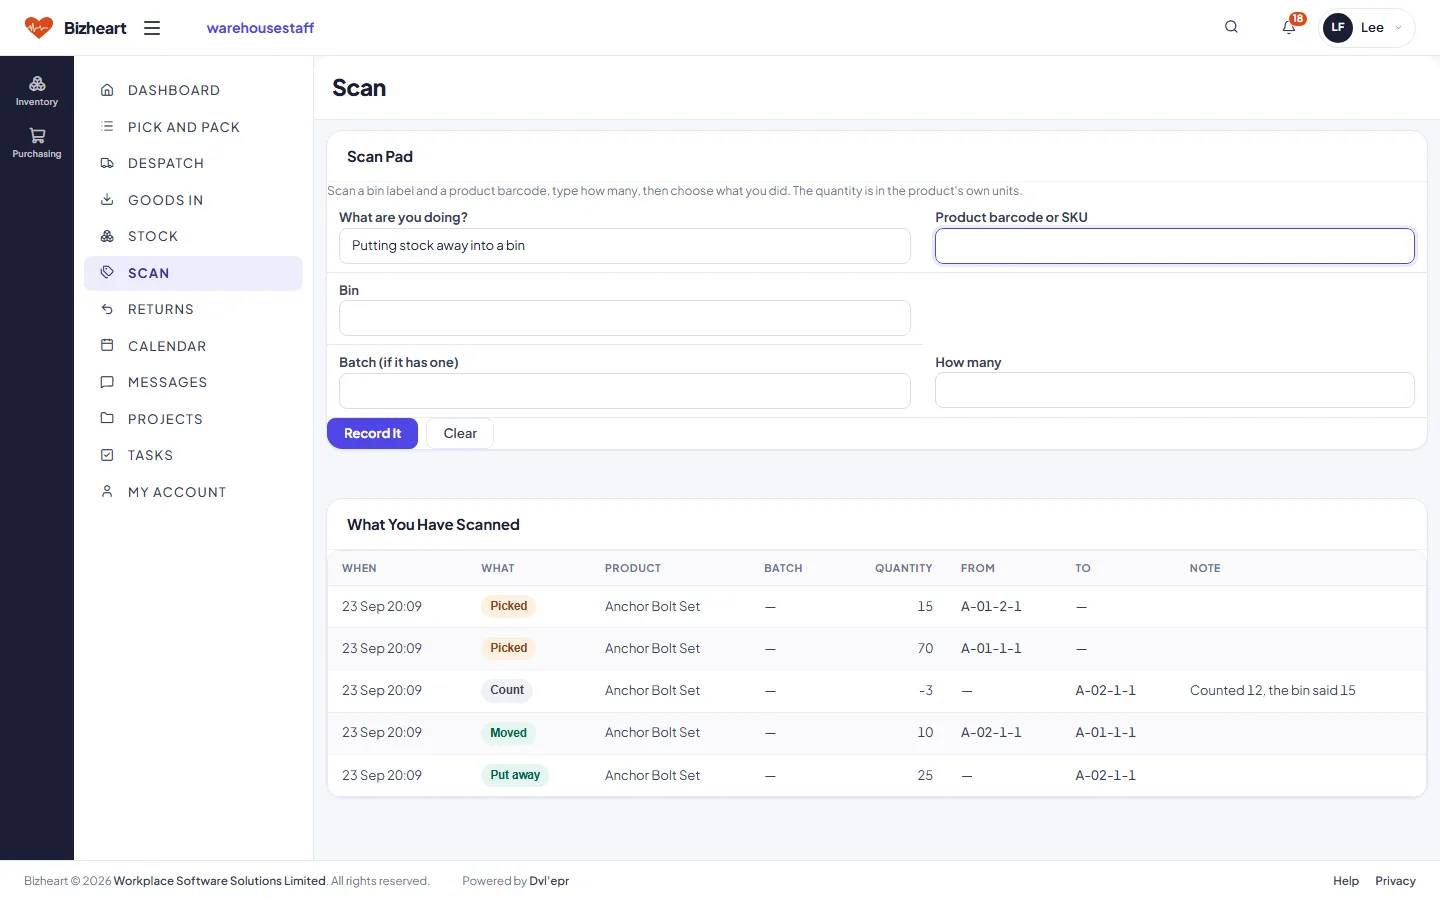Click the Returns arrow icon

point(107,309)
